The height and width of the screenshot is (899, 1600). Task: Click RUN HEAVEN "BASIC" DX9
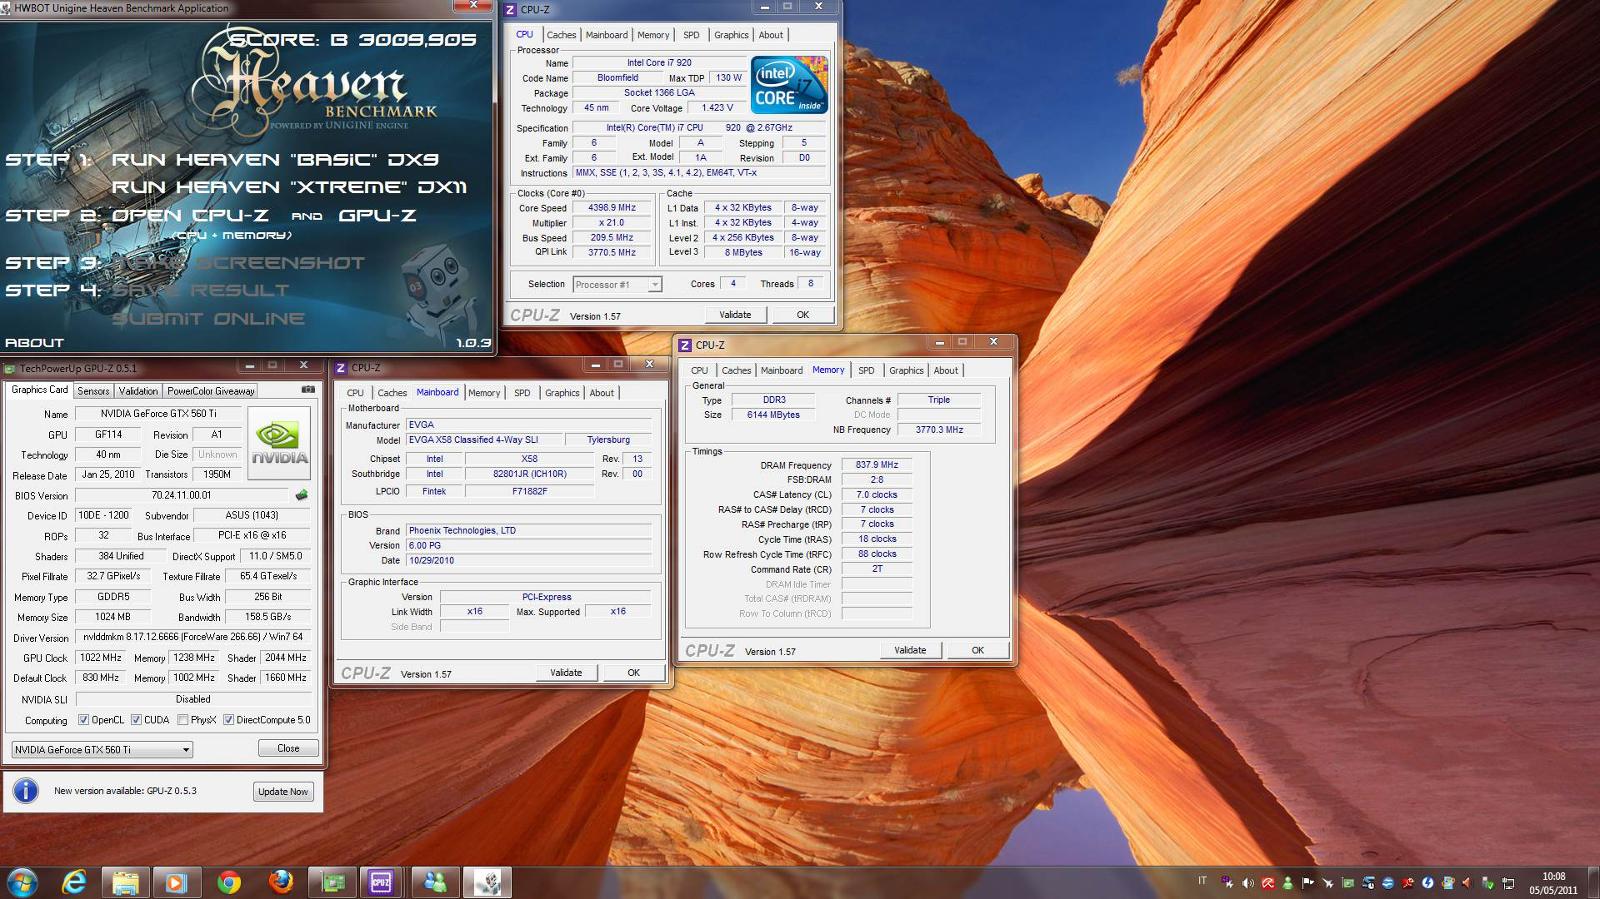click(275, 159)
